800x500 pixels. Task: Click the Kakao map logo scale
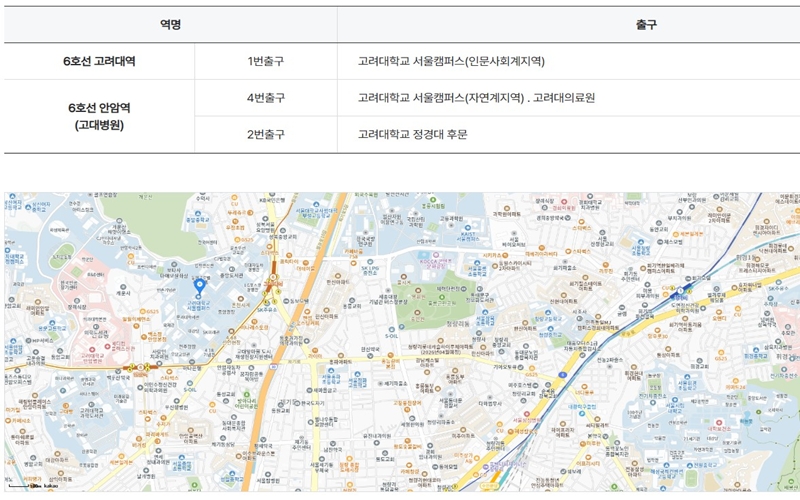pyautogui.click(x=33, y=486)
